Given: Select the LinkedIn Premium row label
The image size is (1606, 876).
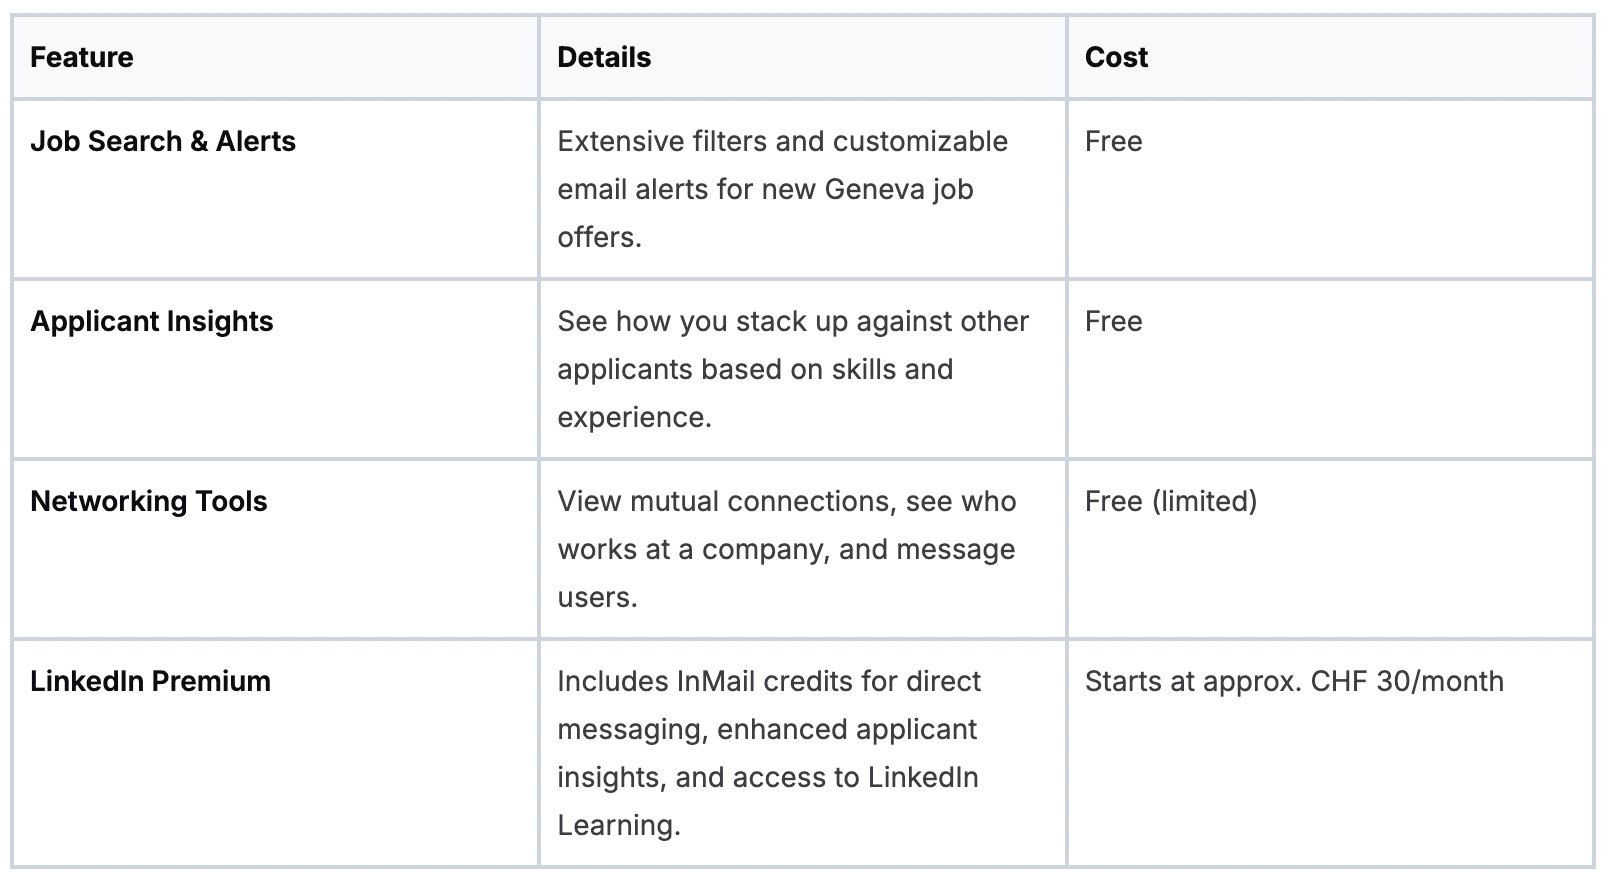Looking at the screenshot, I should tap(151, 681).
